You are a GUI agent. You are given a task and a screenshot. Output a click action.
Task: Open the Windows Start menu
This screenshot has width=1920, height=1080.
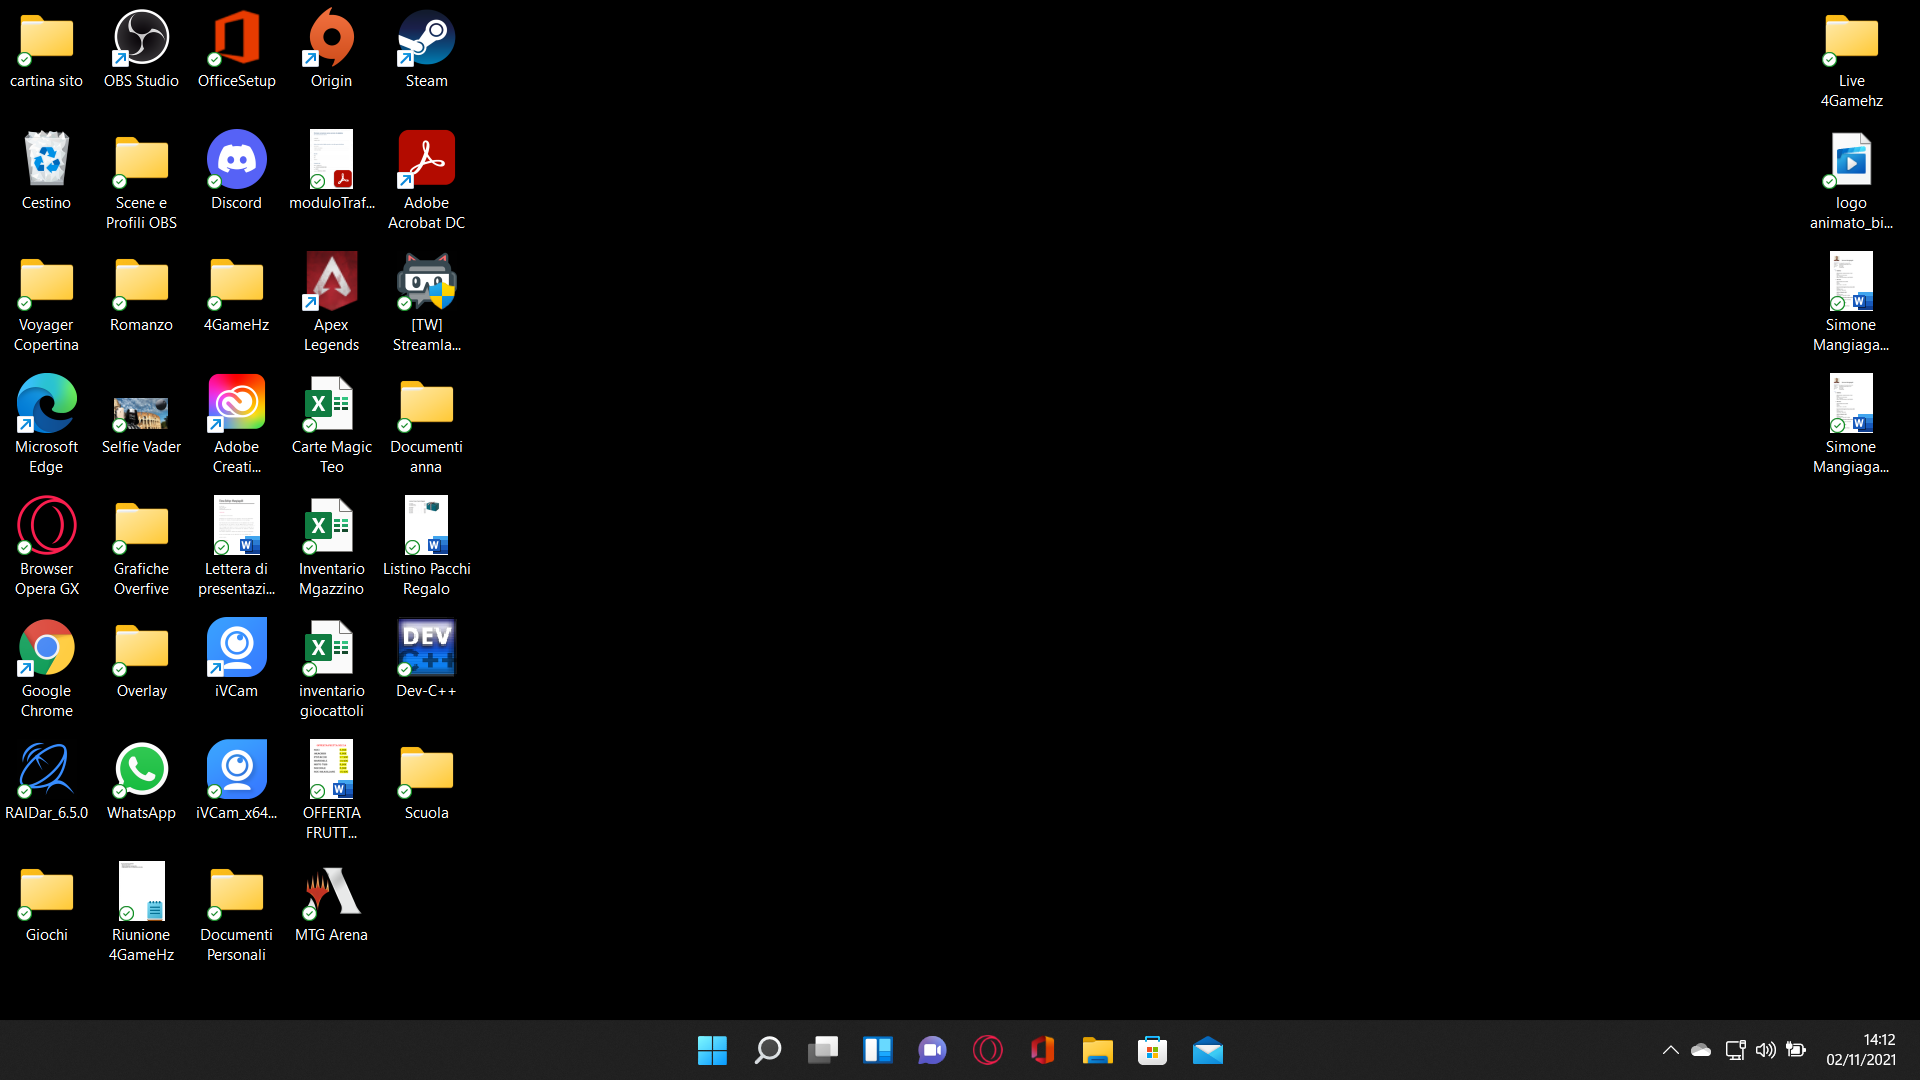tap(712, 1050)
